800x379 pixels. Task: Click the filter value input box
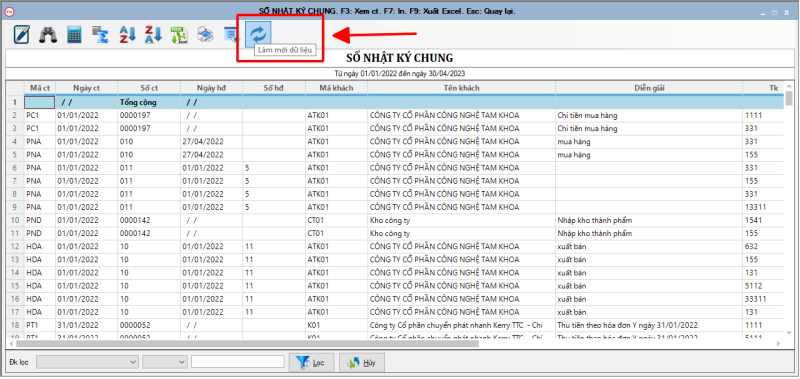(x=238, y=362)
